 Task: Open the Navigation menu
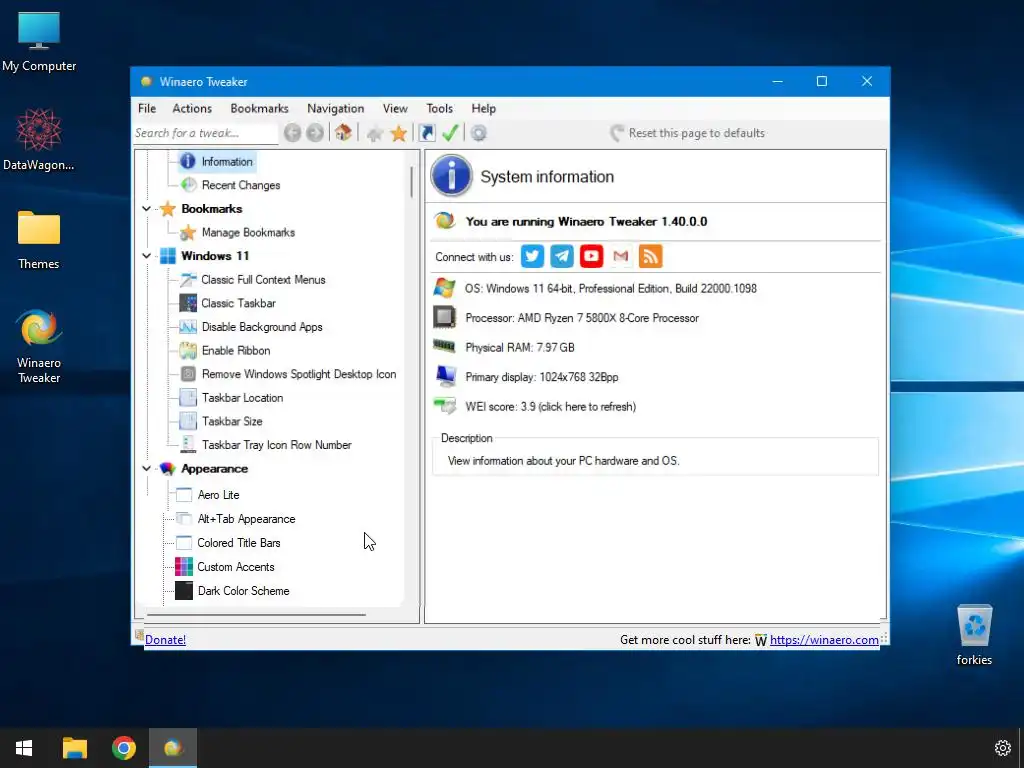[x=336, y=108]
